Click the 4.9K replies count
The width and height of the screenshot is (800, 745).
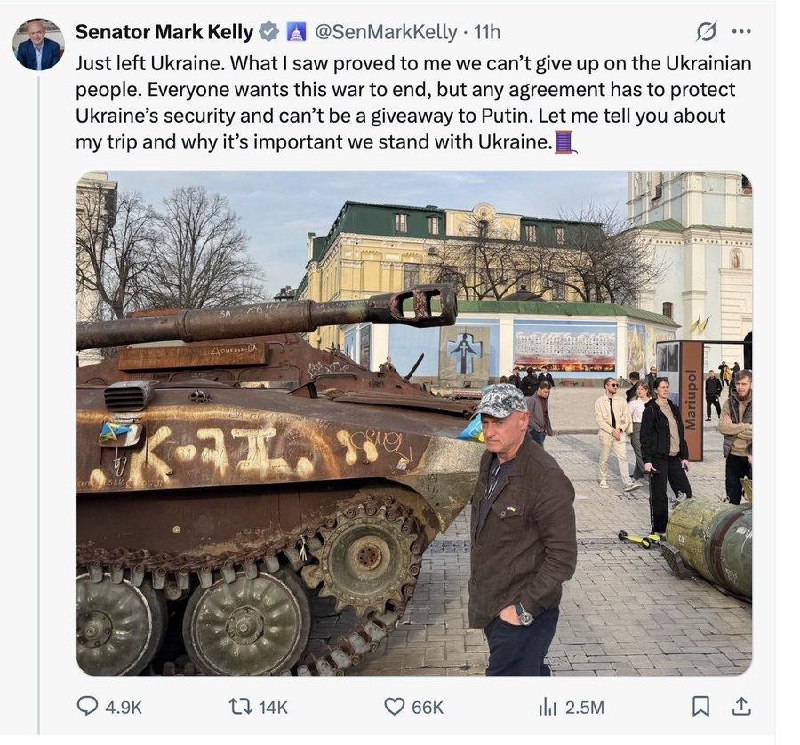click(x=123, y=707)
